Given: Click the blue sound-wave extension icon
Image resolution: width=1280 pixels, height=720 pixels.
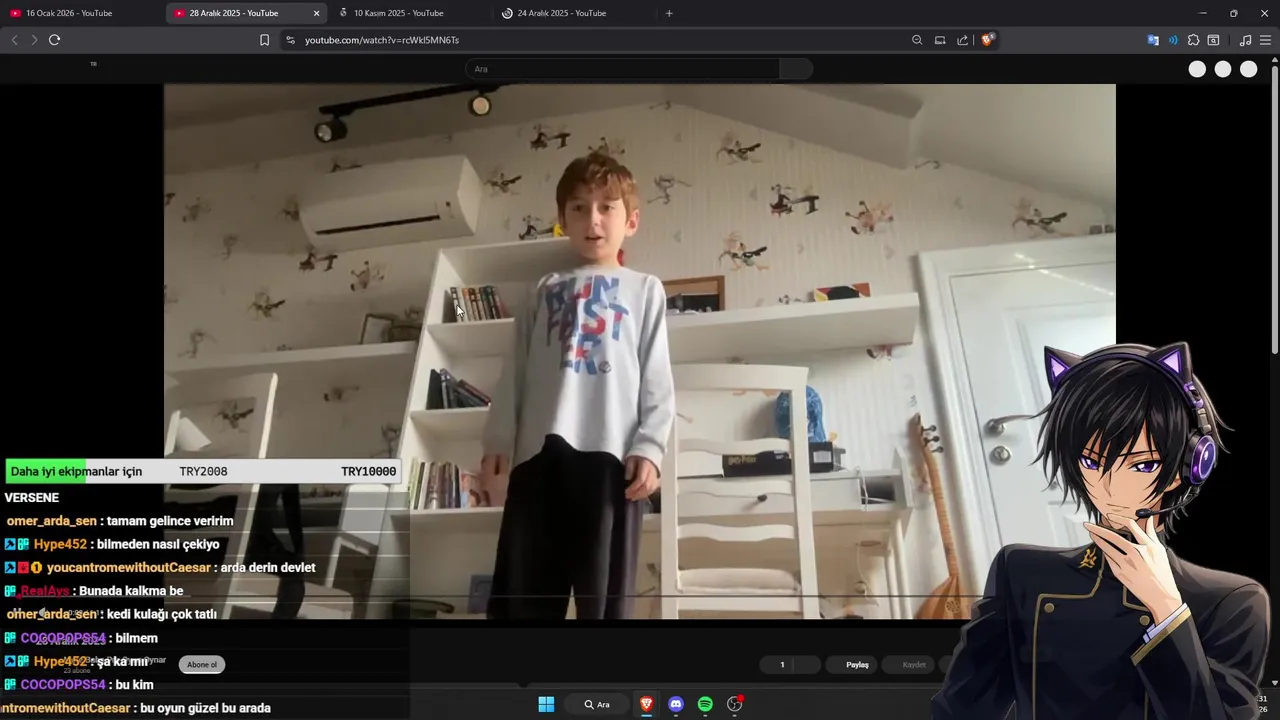Looking at the screenshot, I should point(1173,40).
